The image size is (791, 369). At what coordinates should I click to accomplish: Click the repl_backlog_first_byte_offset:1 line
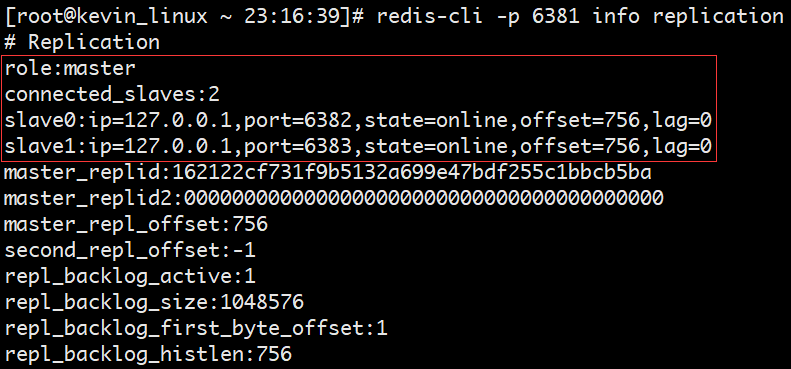196,329
